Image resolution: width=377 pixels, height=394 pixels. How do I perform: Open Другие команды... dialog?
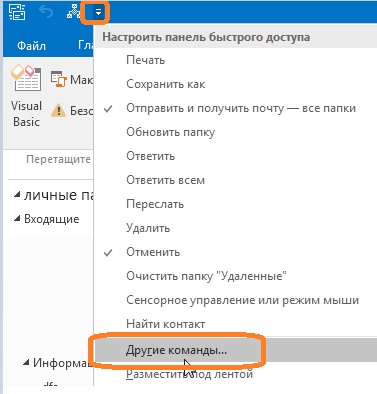click(x=235, y=350)
